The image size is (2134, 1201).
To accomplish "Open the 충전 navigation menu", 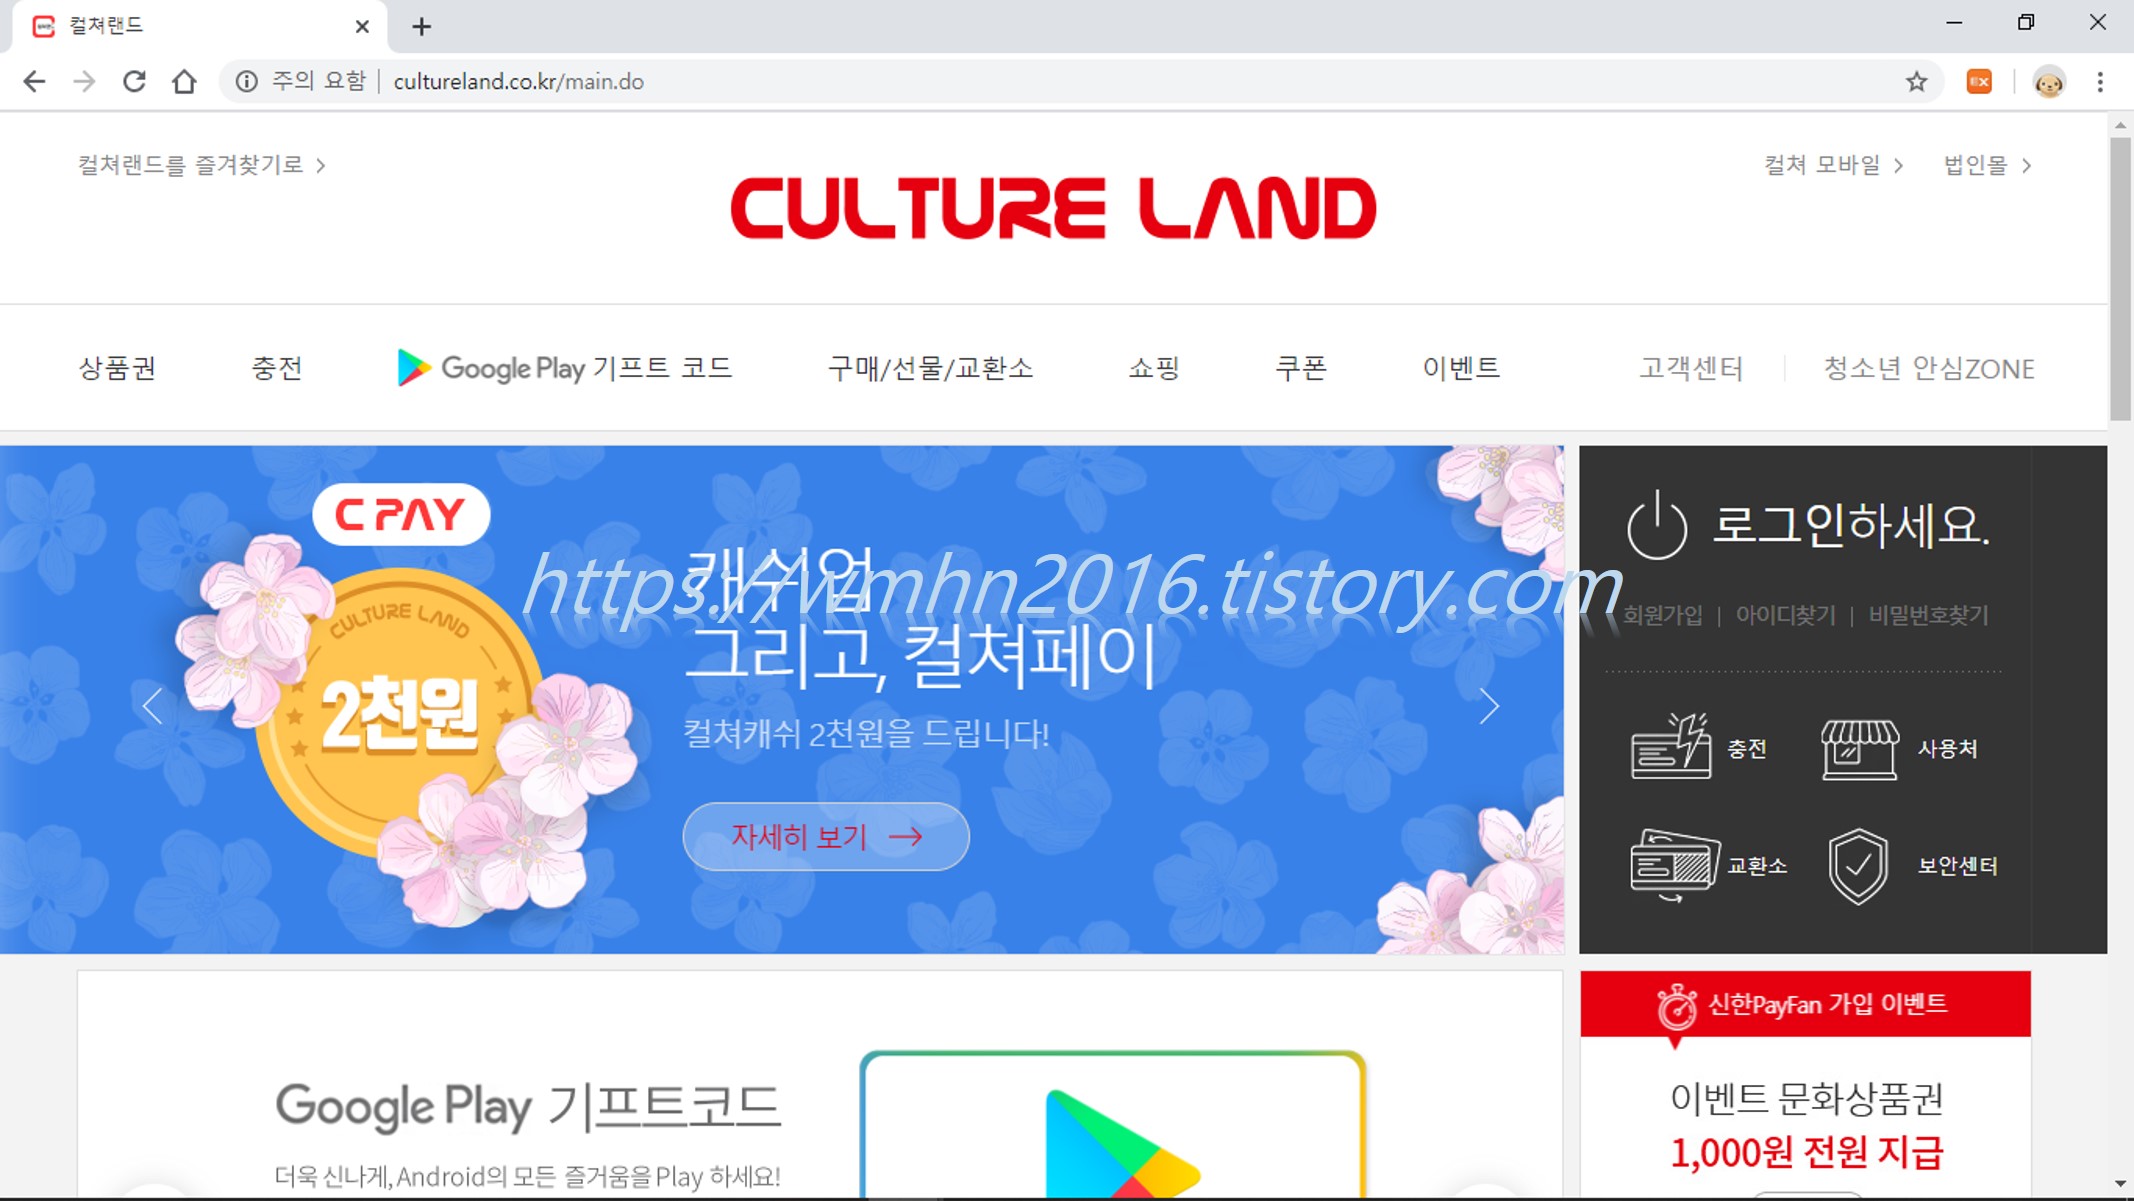I will (x=277, y=368).
